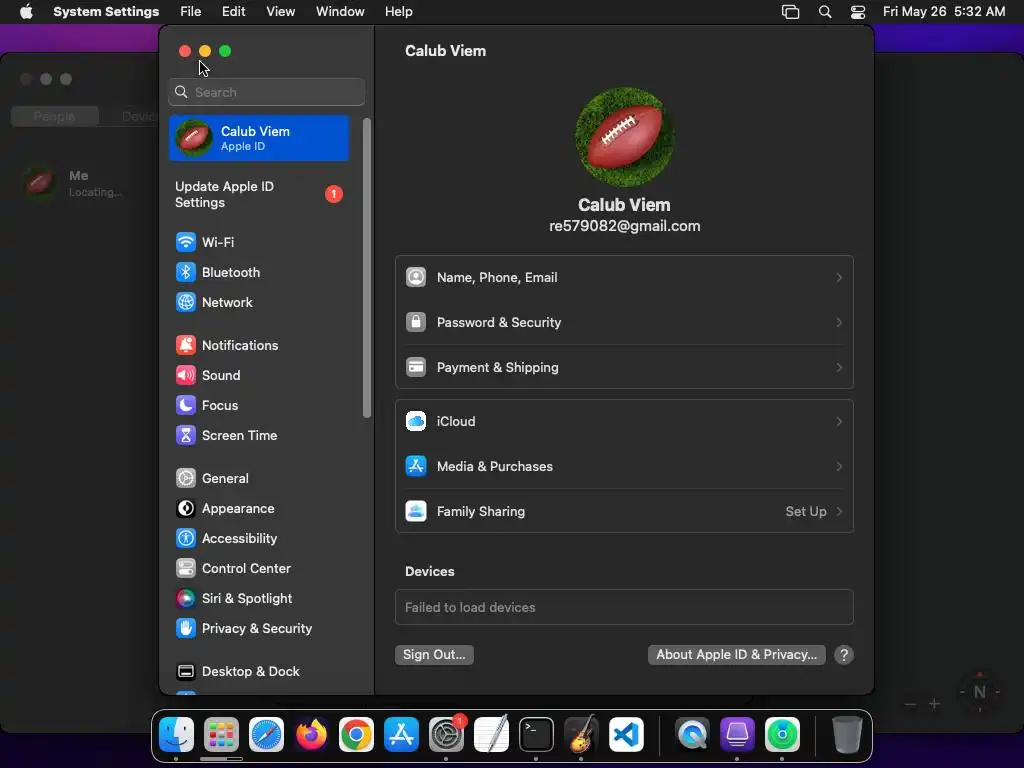Open Privacy & Security settings
Viewport: 1024px width, 768px height.
point(259,629)
